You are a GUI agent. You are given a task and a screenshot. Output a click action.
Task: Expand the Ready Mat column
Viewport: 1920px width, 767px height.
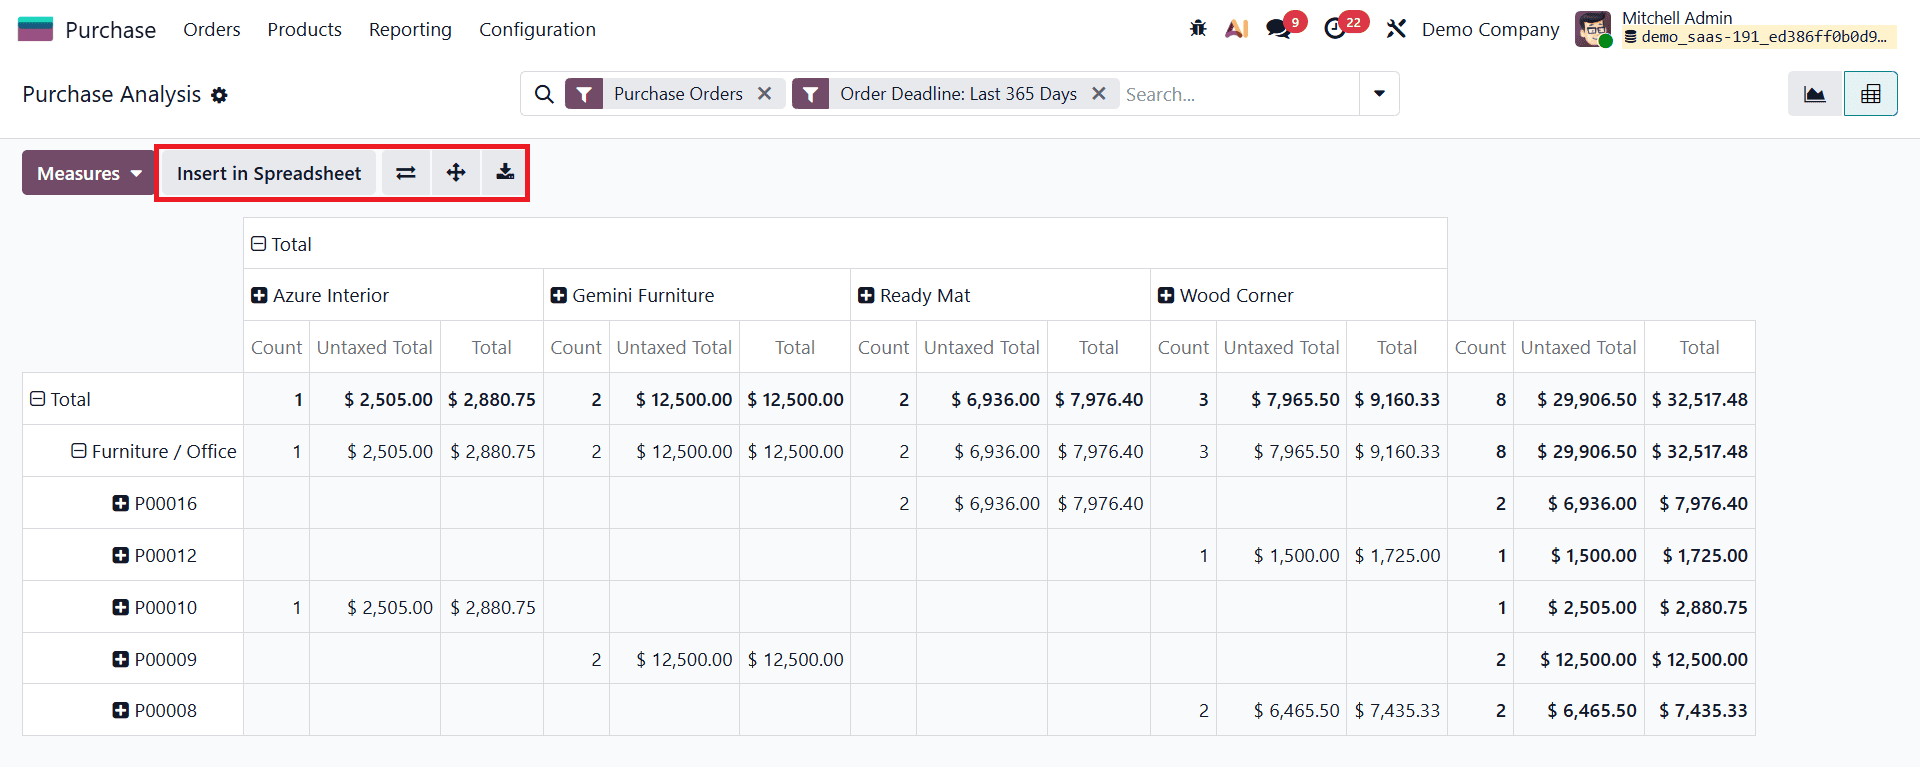click(x=866, y=296)
